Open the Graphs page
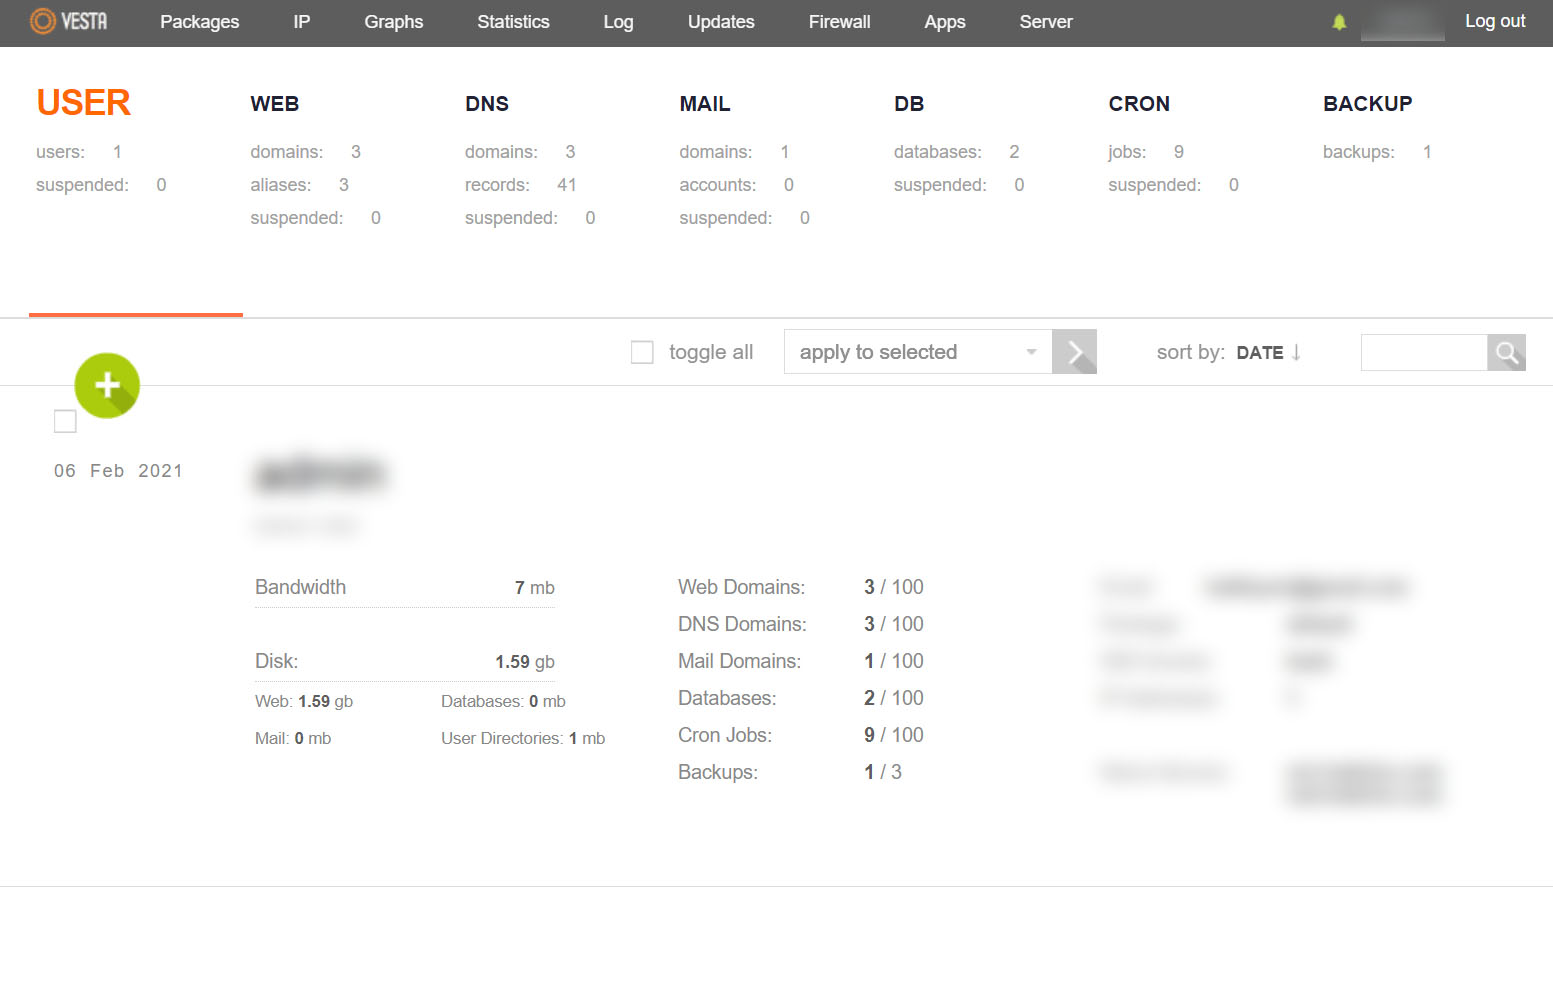The width and height of the screenshot is (1553, 990). click(393, 22)
